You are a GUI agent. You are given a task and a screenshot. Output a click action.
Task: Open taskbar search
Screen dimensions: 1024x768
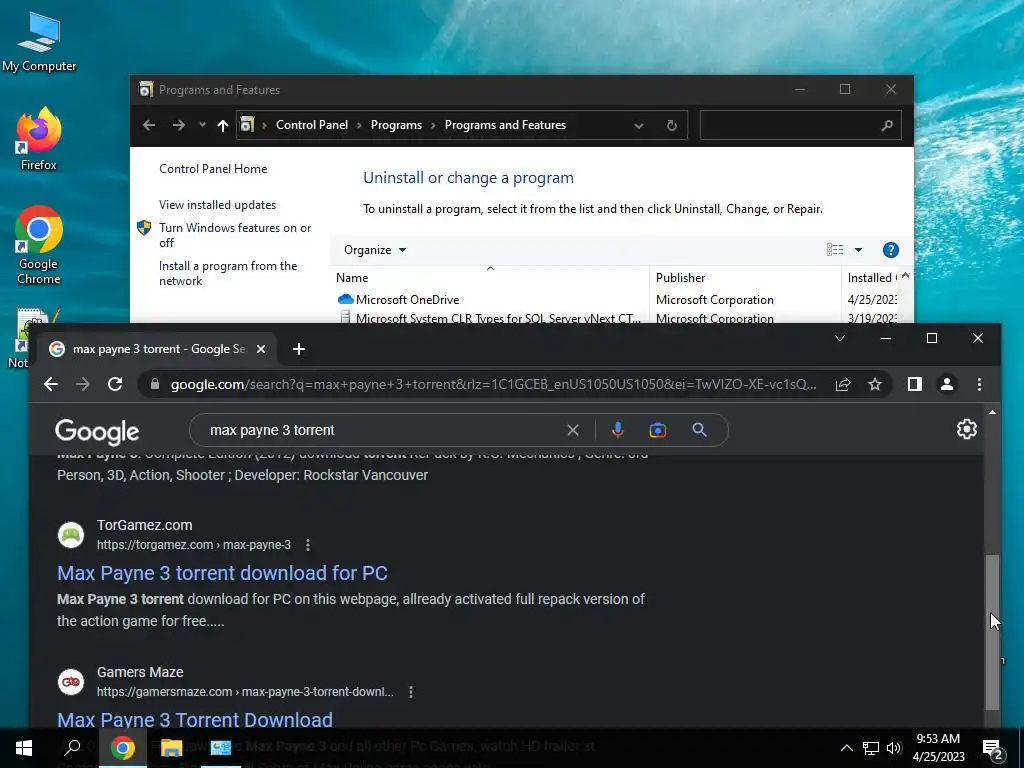pyautogui.click(x=72, y=748)
